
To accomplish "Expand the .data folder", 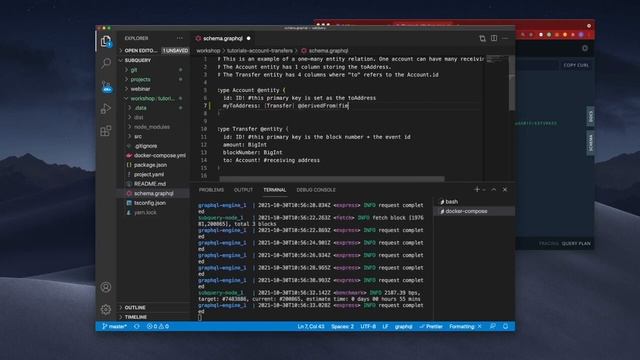I will (153, 108).
